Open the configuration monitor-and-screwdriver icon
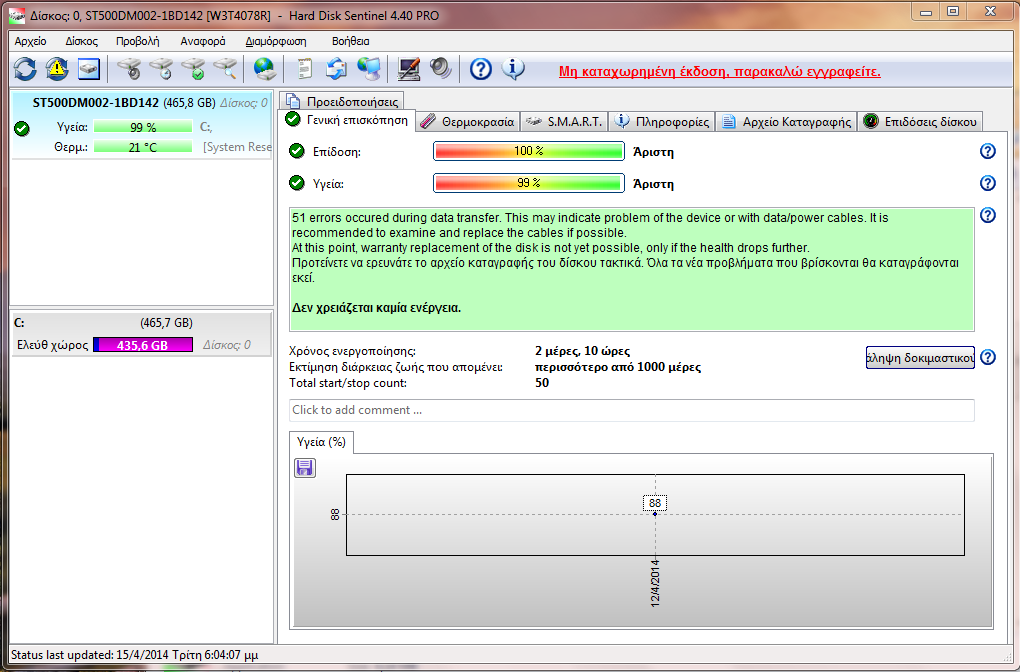 [x=409, y=69]
